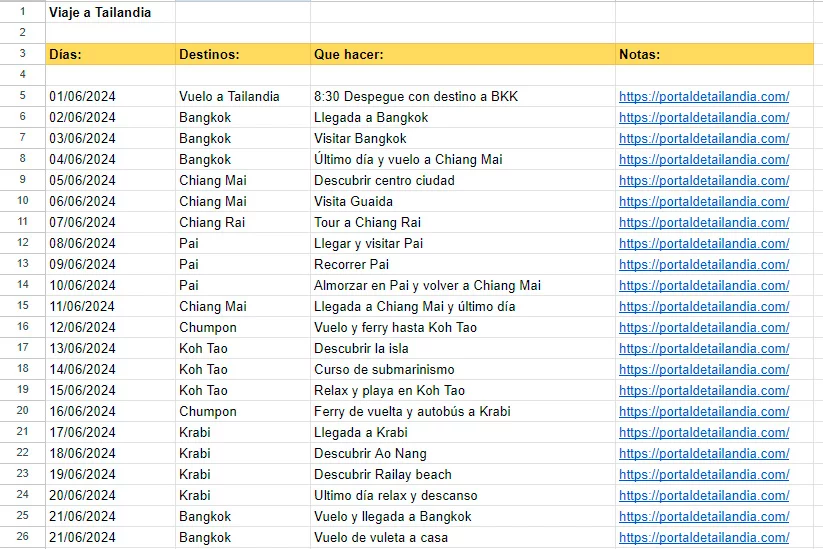The width and height of the screenshot is (823, 549).
Task: Select the Ultimo día relax y descanso cell
Action: click(462, 495)
